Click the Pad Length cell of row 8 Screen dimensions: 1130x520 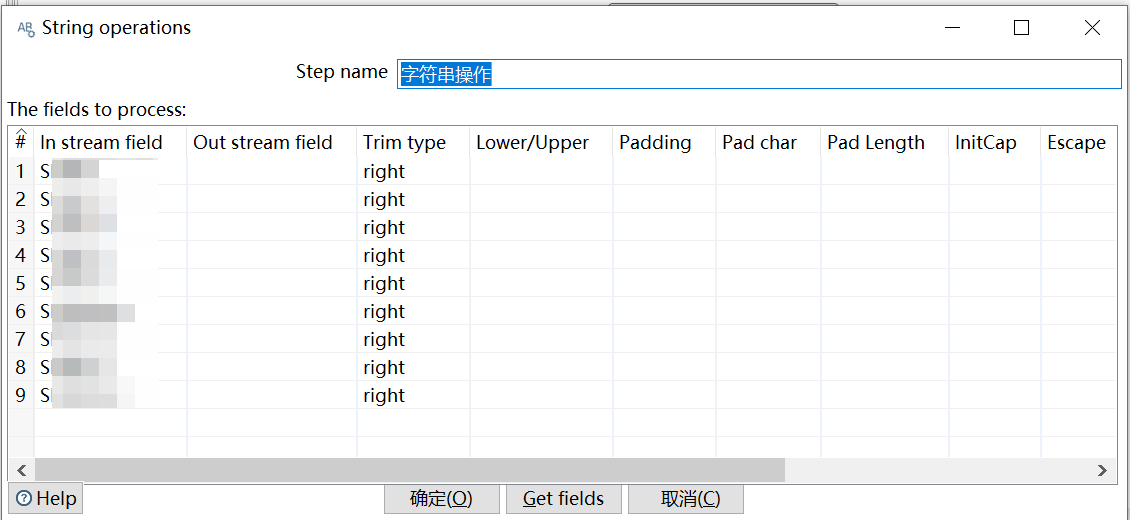885,368
